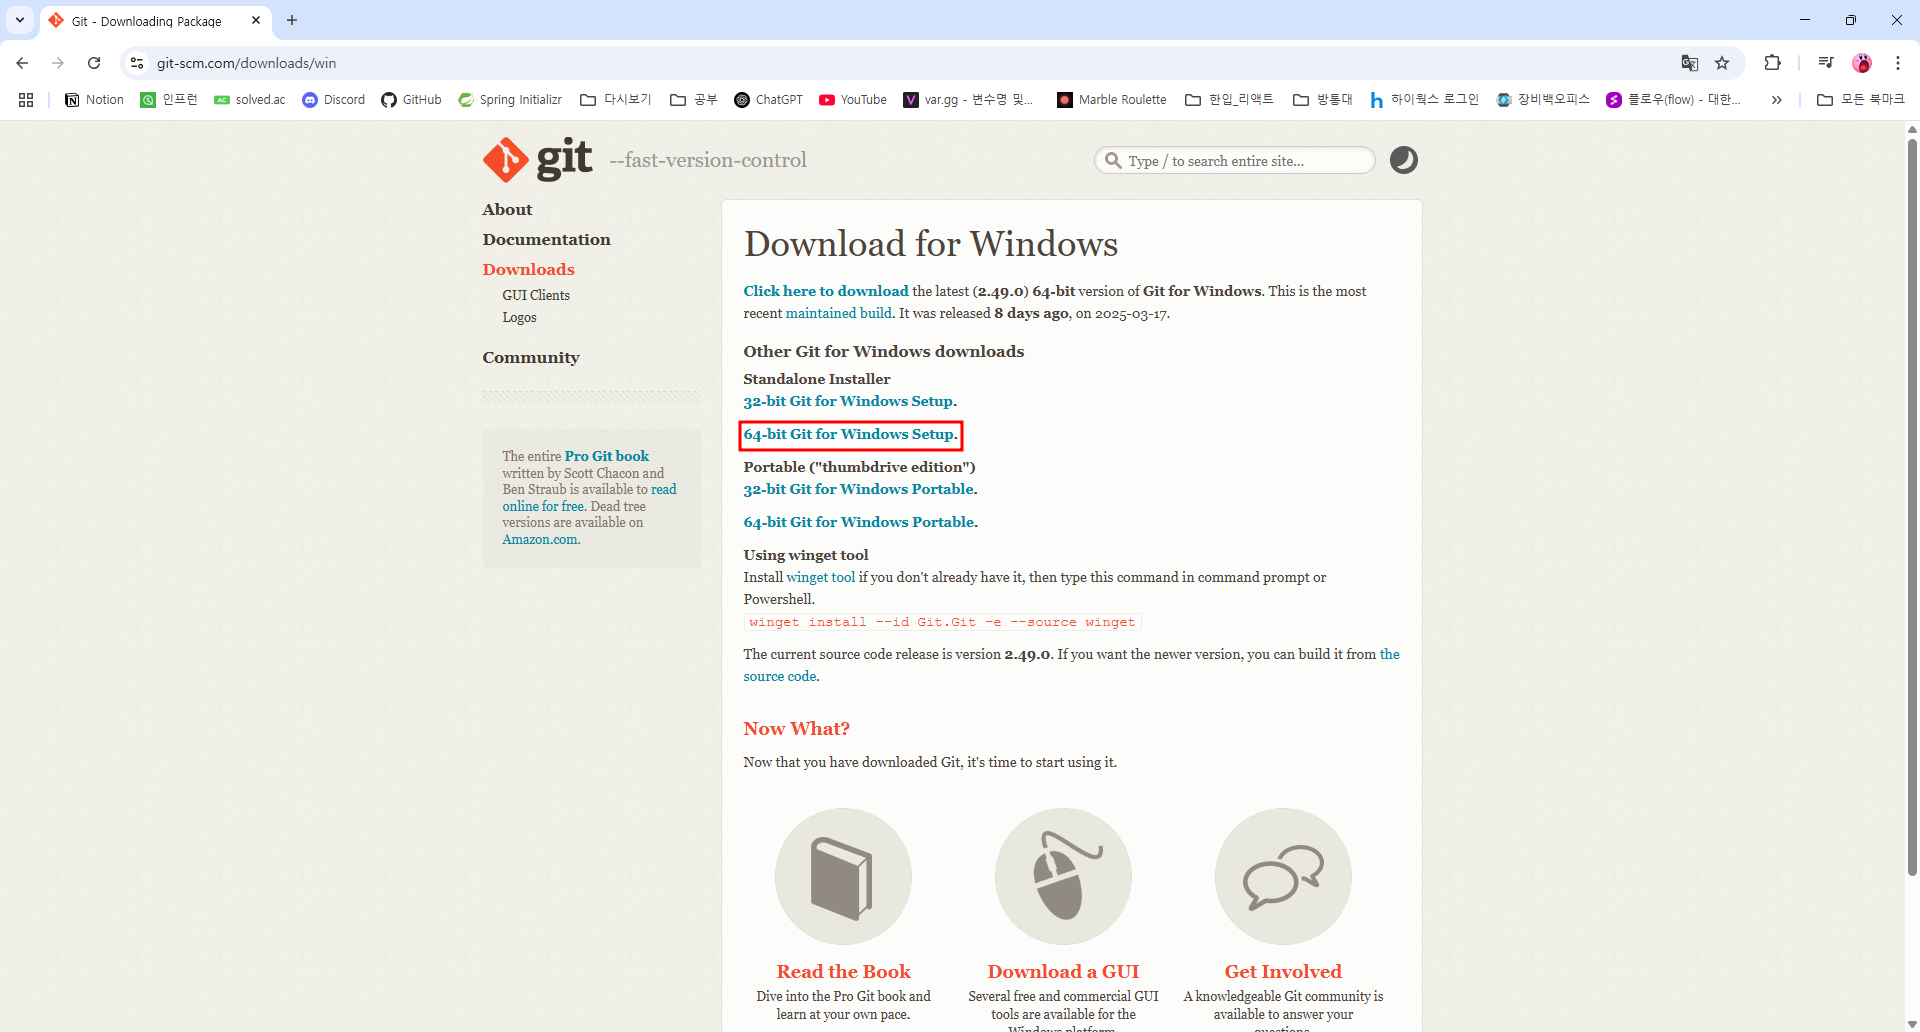Open the 'Read the Book' heading link
Image resolution: width=1920 pixels, height=1032 pixels.
843,972
